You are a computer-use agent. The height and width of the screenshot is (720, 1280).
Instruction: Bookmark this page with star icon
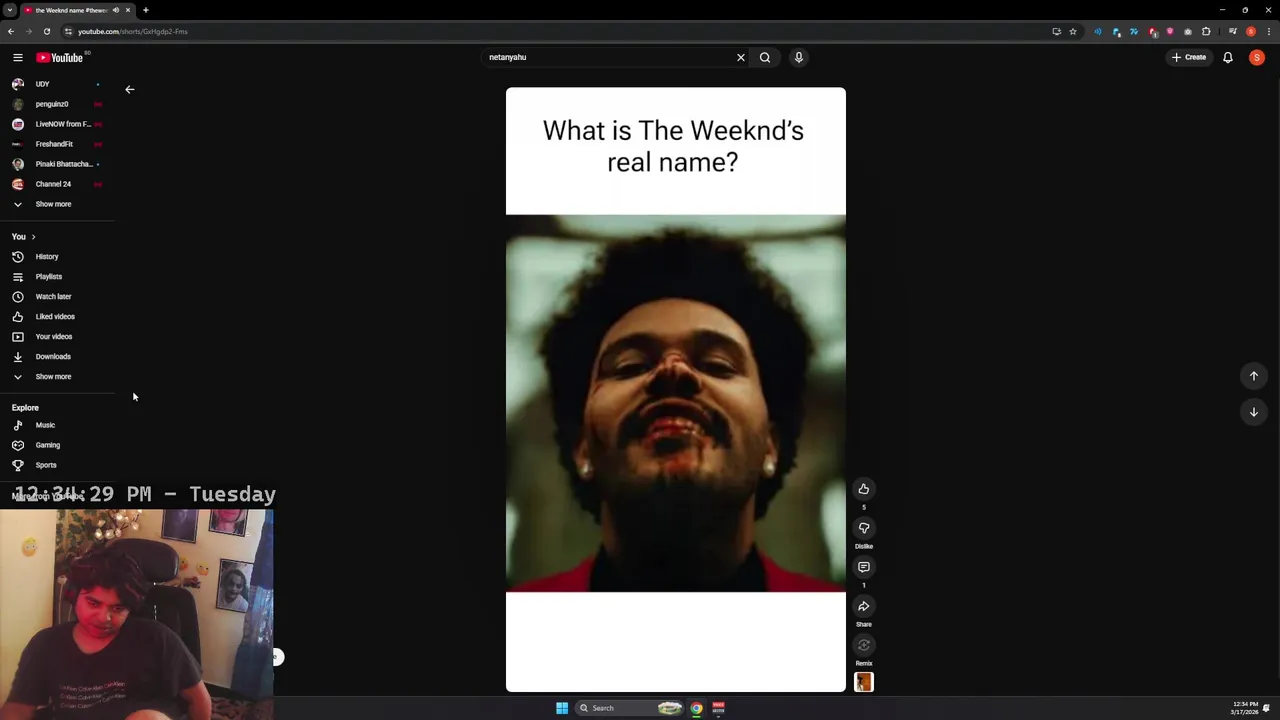point(1073,32)
